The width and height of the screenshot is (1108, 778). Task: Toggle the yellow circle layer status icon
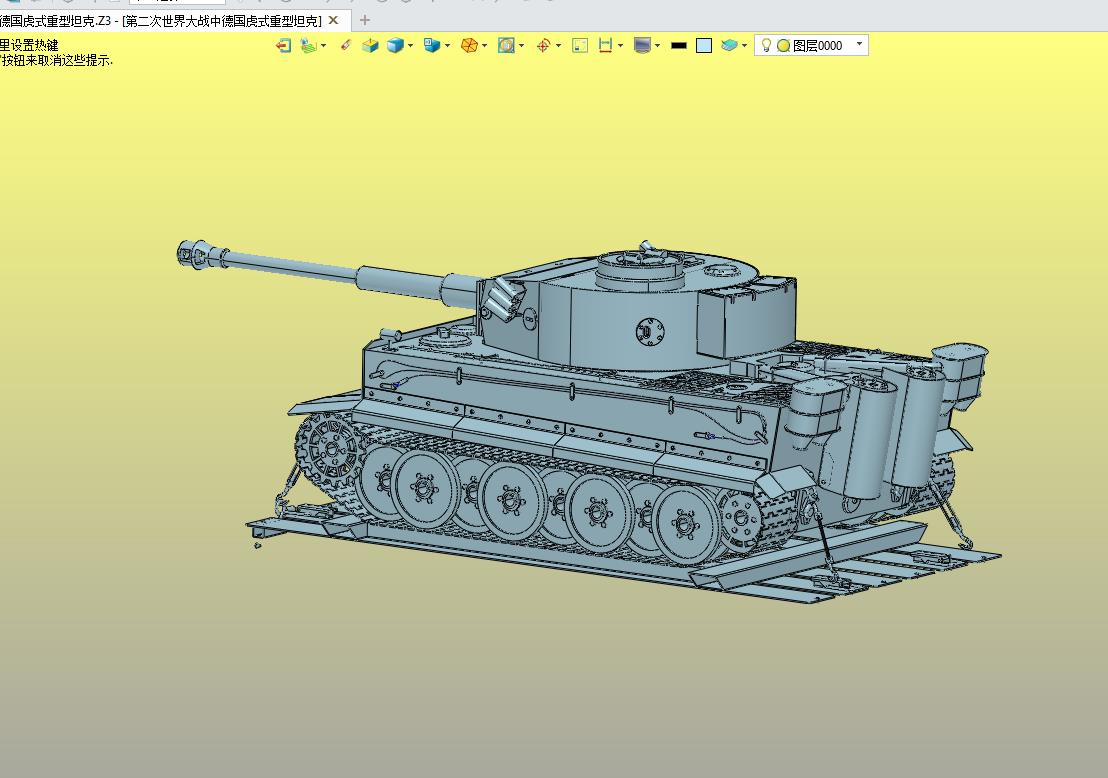point(783,45)
